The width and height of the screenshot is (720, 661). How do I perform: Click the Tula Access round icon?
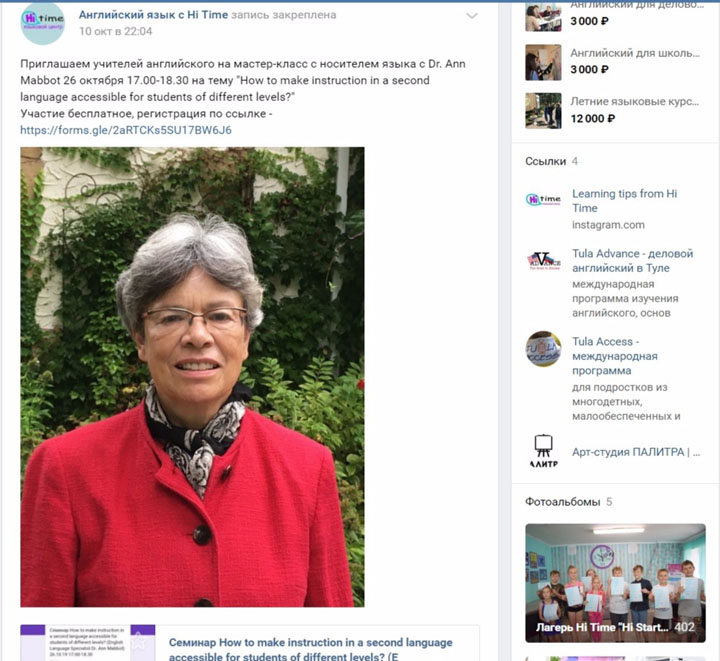[x=543, y=349]
